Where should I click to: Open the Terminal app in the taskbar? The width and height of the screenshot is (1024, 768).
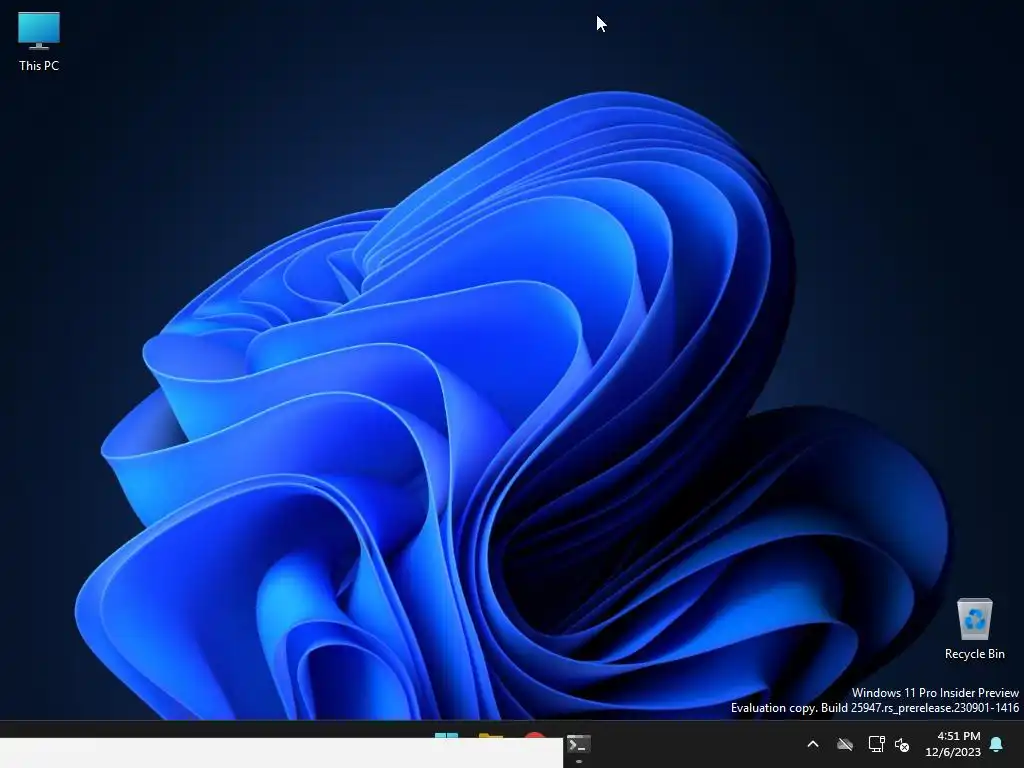579,744
